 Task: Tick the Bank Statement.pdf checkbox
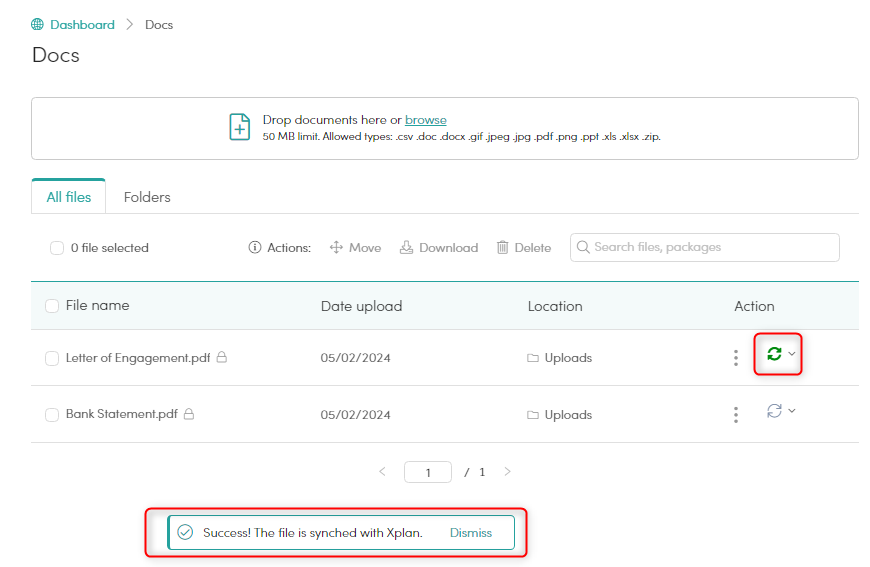click(52, 415)
